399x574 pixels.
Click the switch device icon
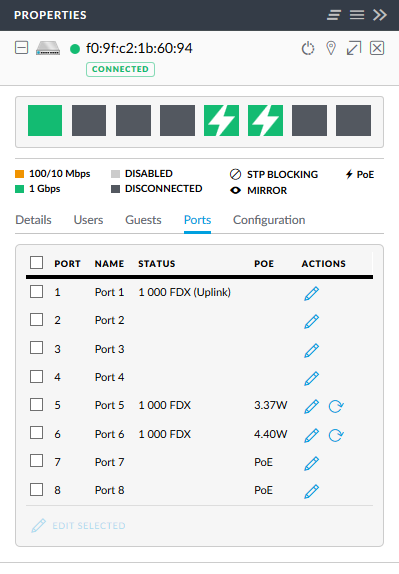pos(48,48)
